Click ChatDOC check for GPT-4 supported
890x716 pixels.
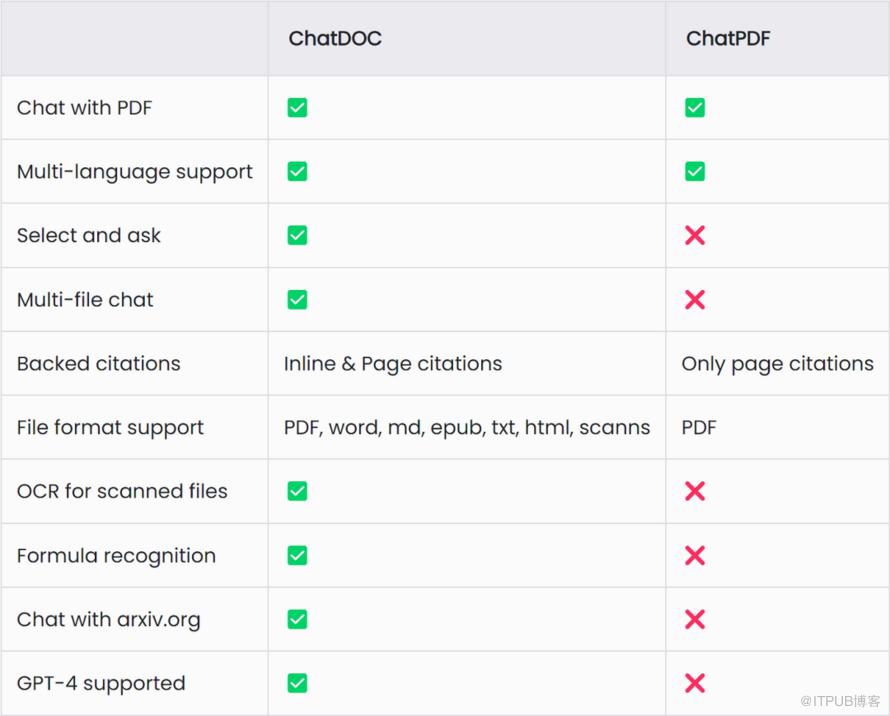coord(297,684)
